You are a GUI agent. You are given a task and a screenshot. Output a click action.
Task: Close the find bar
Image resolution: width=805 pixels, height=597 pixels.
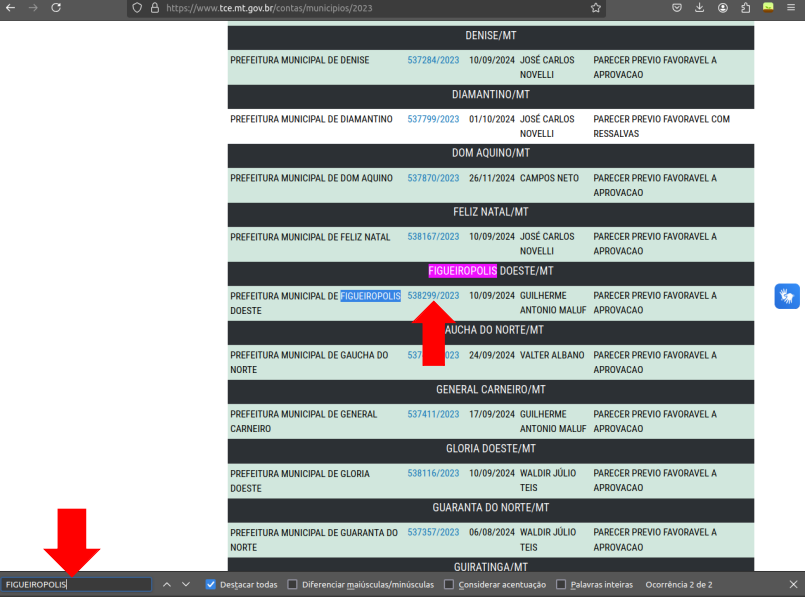pyautogui.click(x=793, y=584)
